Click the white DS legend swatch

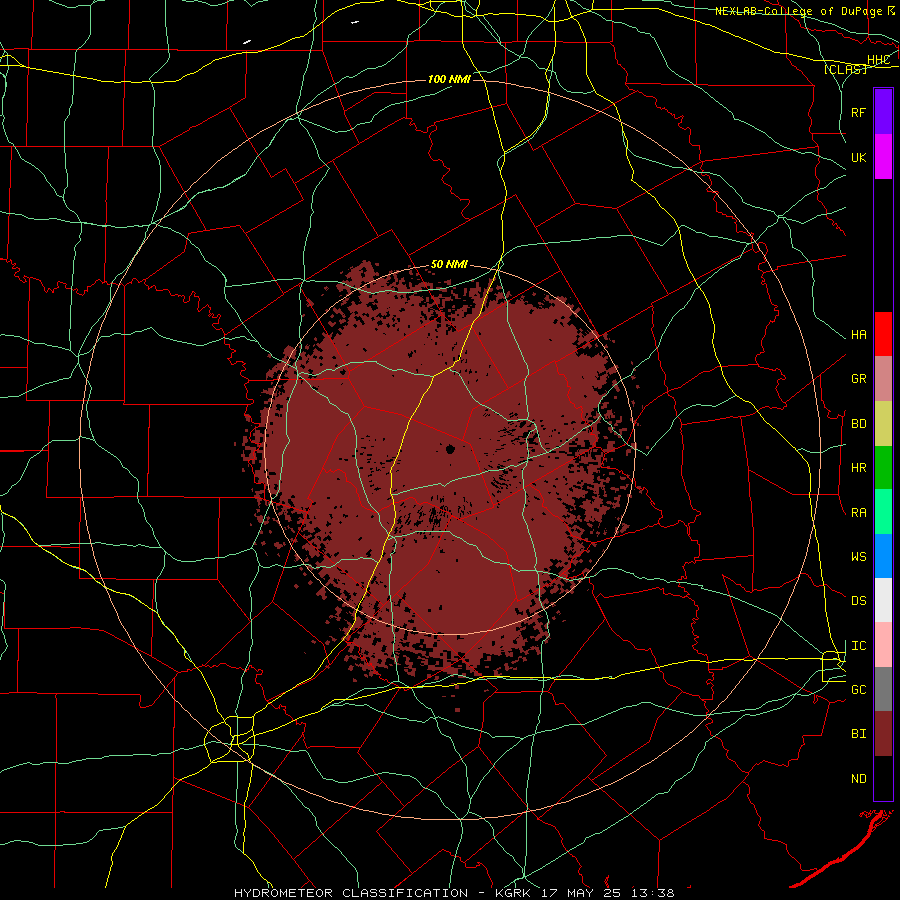pos(883,600)
